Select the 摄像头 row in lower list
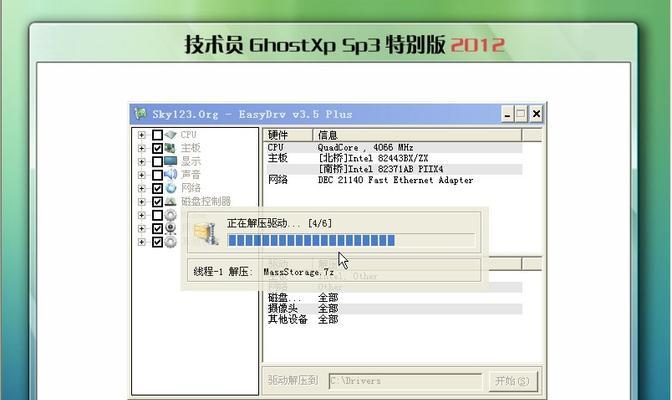Image resolution: width=672 pixels, height=400 pixels. (393, 309)
